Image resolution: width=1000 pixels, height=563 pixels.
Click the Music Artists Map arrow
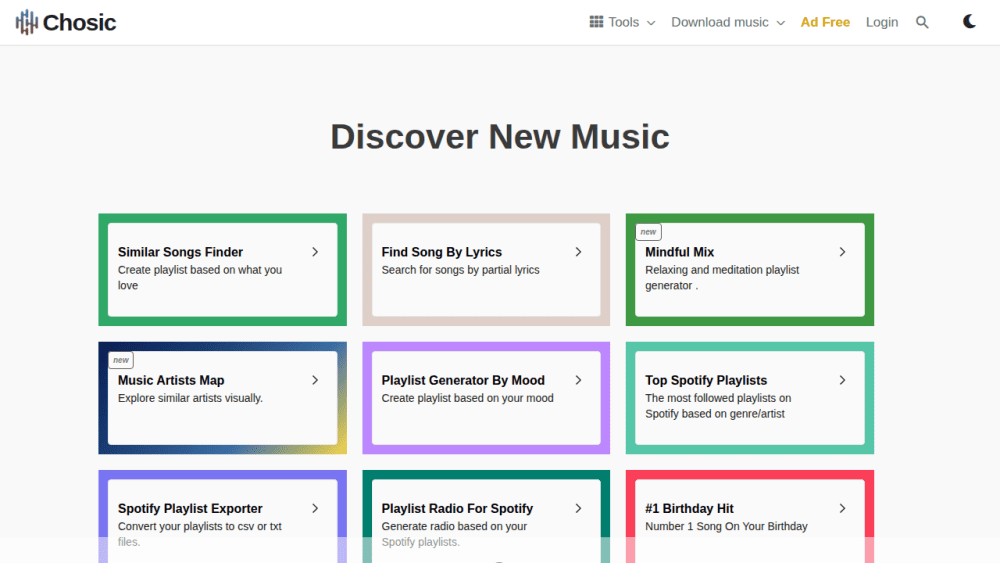(x=315, y=380)
